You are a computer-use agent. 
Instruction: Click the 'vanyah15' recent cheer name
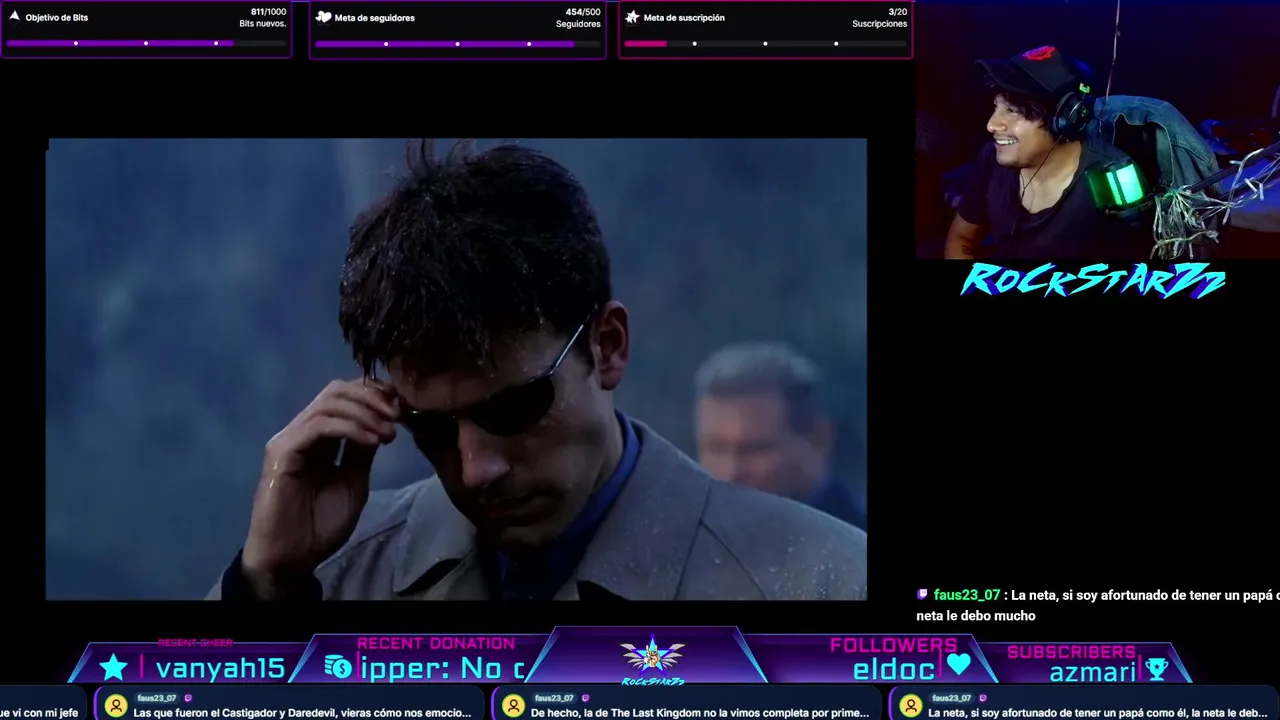(220, 668)
